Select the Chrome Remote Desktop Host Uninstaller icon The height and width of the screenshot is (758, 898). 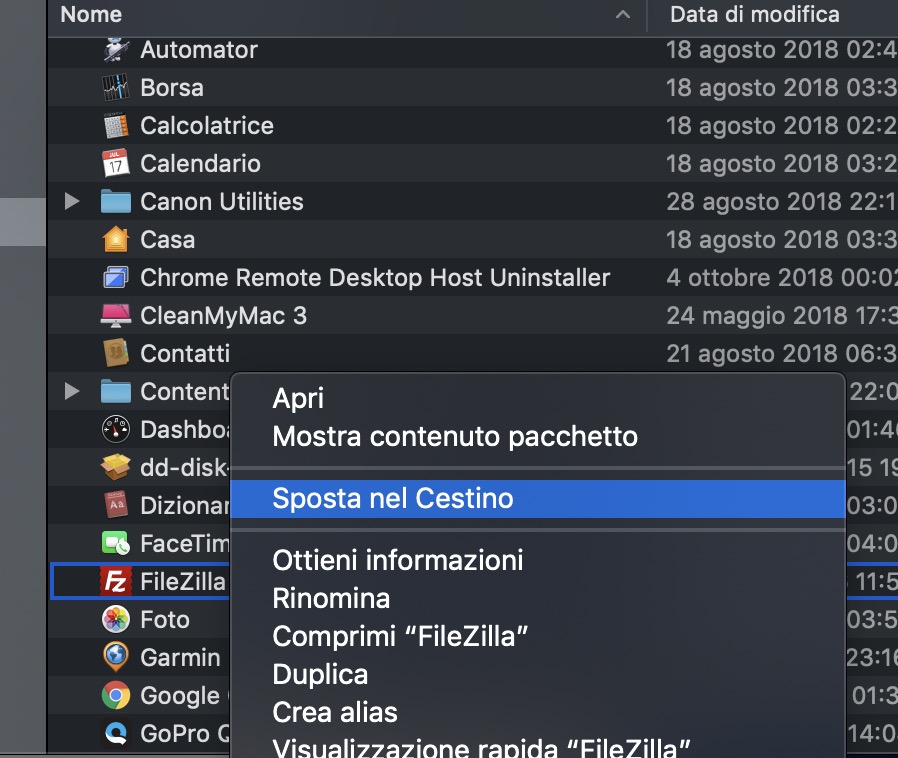[116, 278]
